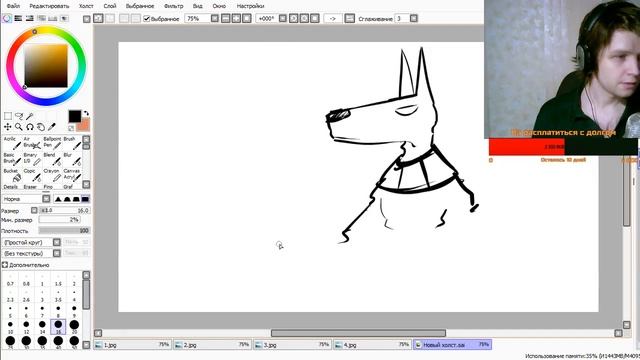Choose the Acrylic brush
The height and width of the screenshot is (360, 640).
click(11, 143)
